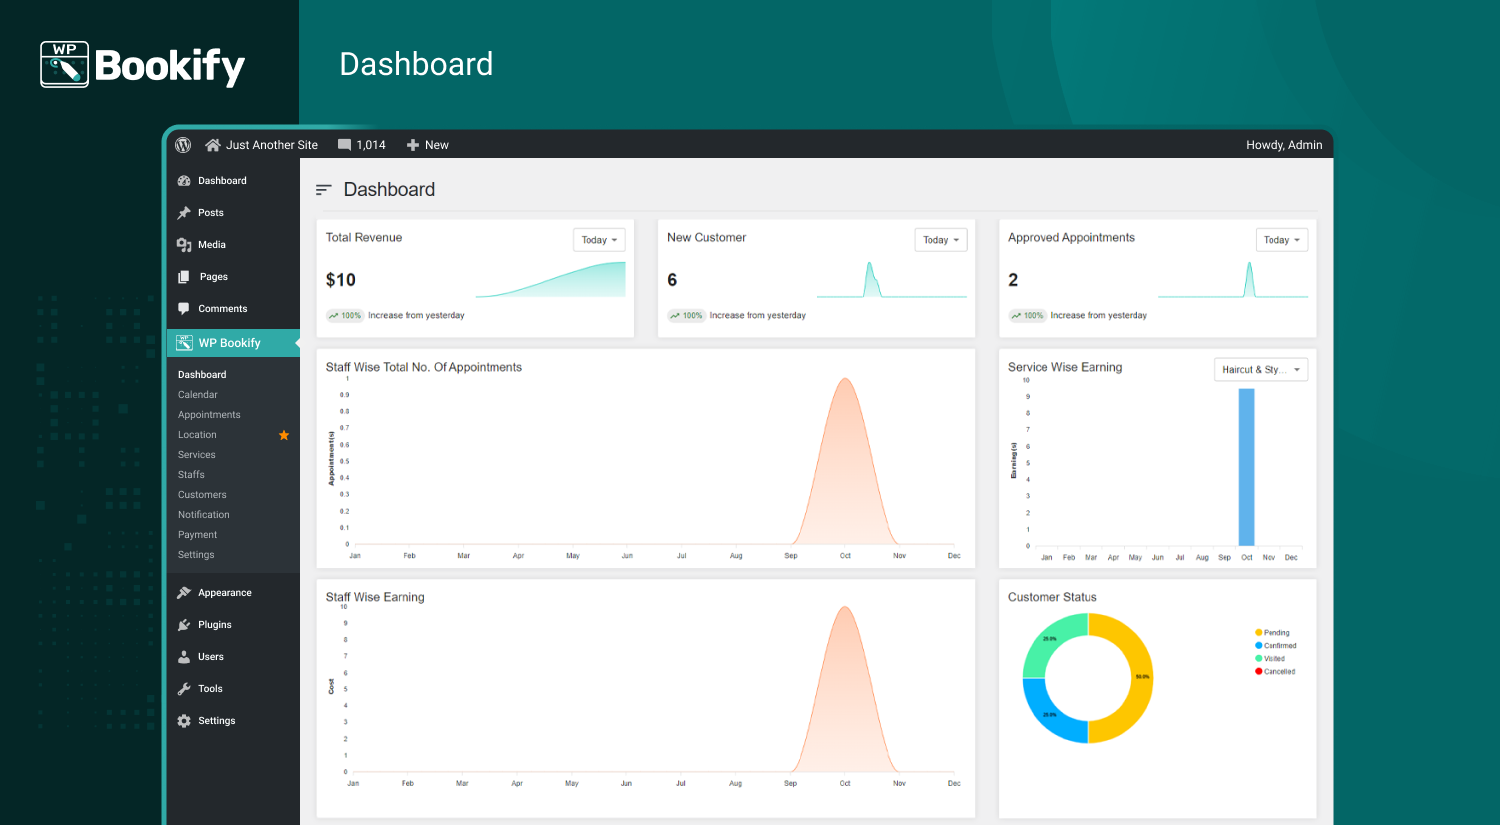Click the yellow Pending color dot

[1259, 632]
